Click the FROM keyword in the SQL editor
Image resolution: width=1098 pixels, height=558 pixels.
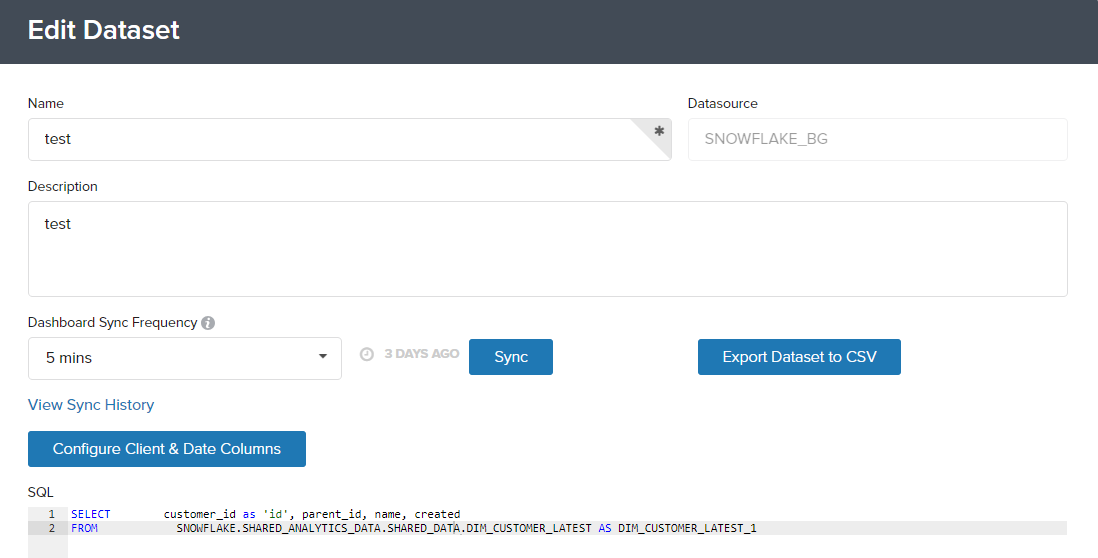85,528
